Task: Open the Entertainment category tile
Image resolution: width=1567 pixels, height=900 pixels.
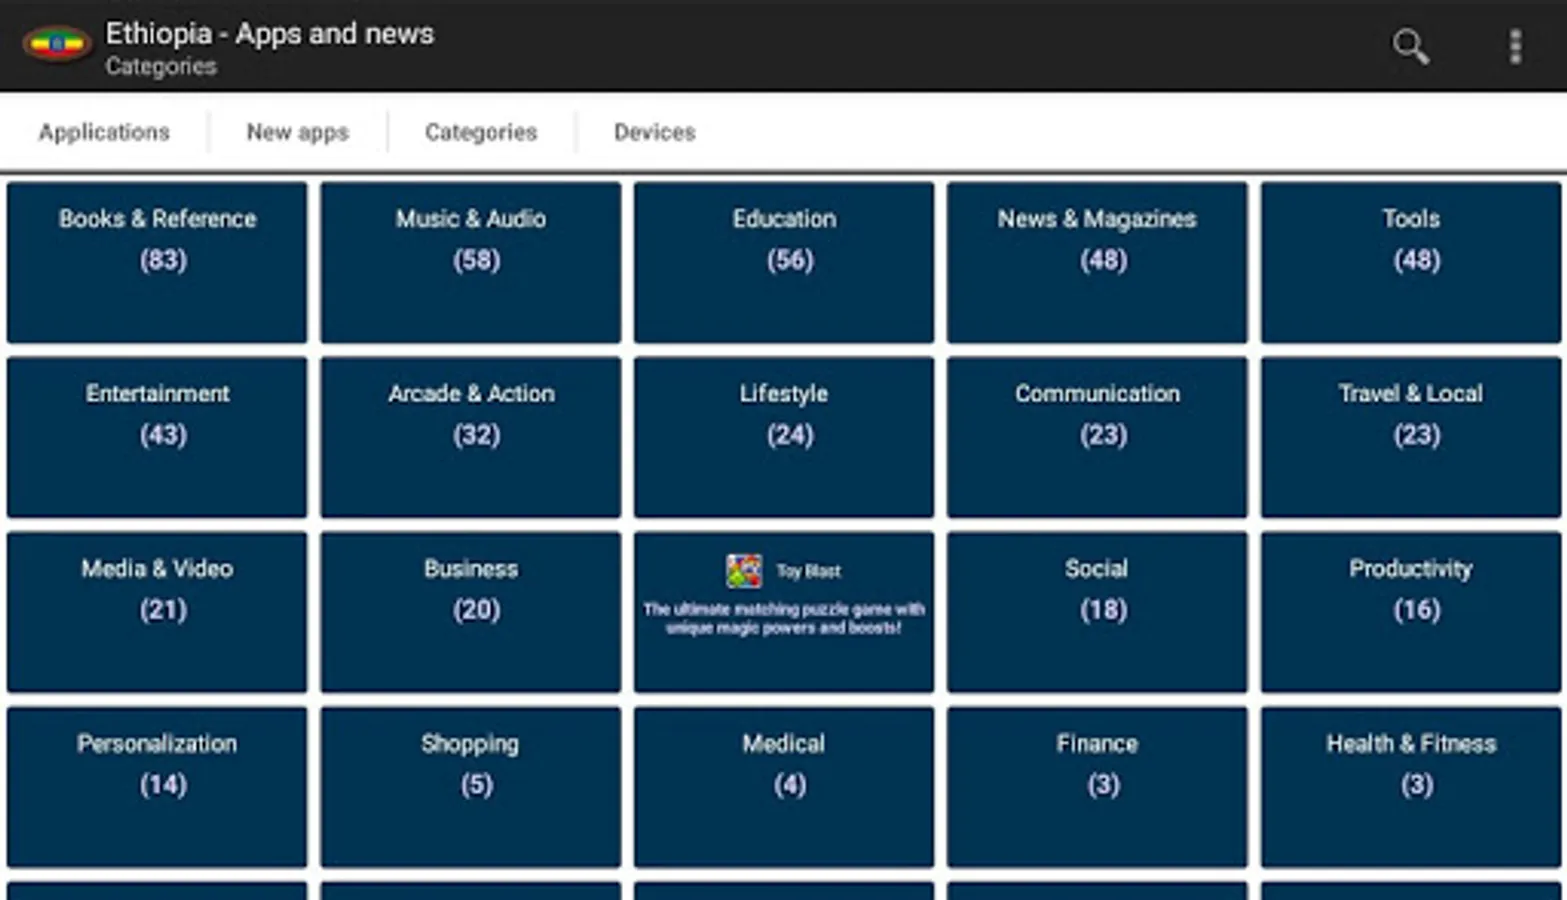Action: 157,437
